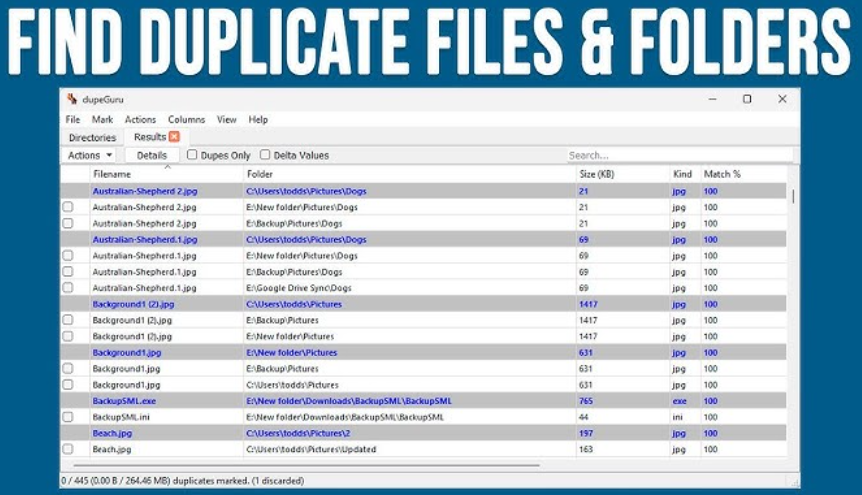
Task: Mark Australian-Shepherd.1.jpg in E:\New folder\Pictures\Dogs
Action: point(68,255)
